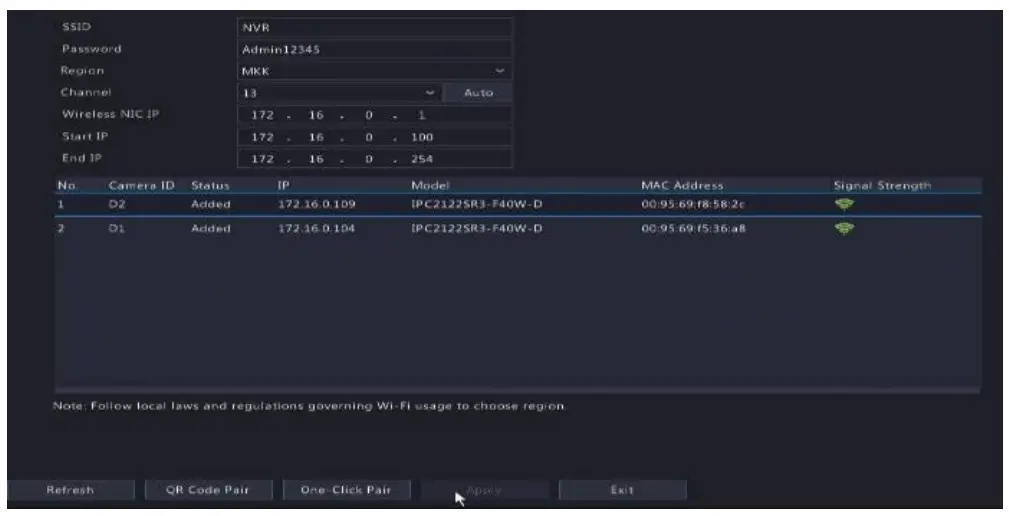The image size is (1009, 516).
Task: Click the Wireless NIC IP field
Action: [375, 115]
